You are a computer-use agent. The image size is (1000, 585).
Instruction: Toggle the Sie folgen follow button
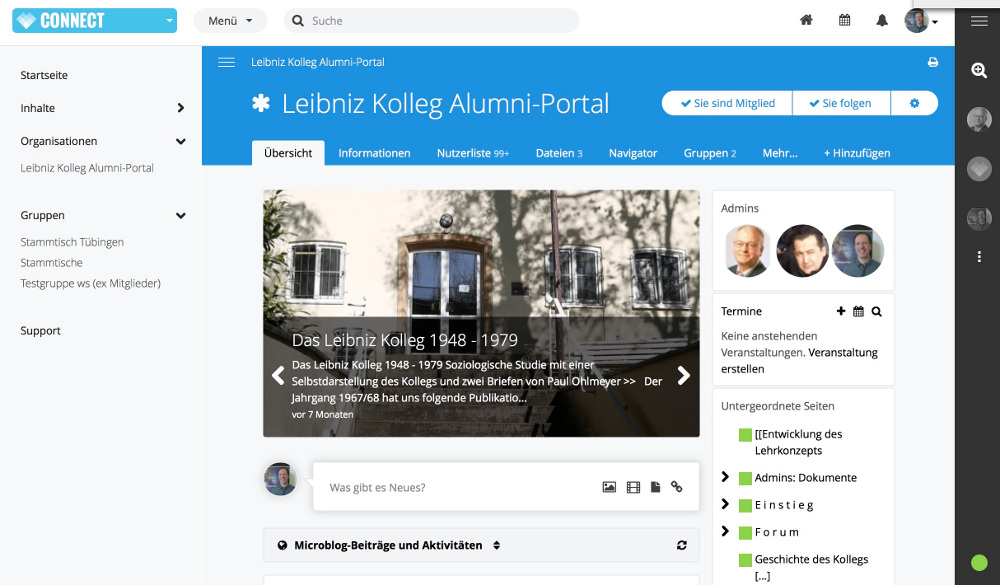pos(841,103)
